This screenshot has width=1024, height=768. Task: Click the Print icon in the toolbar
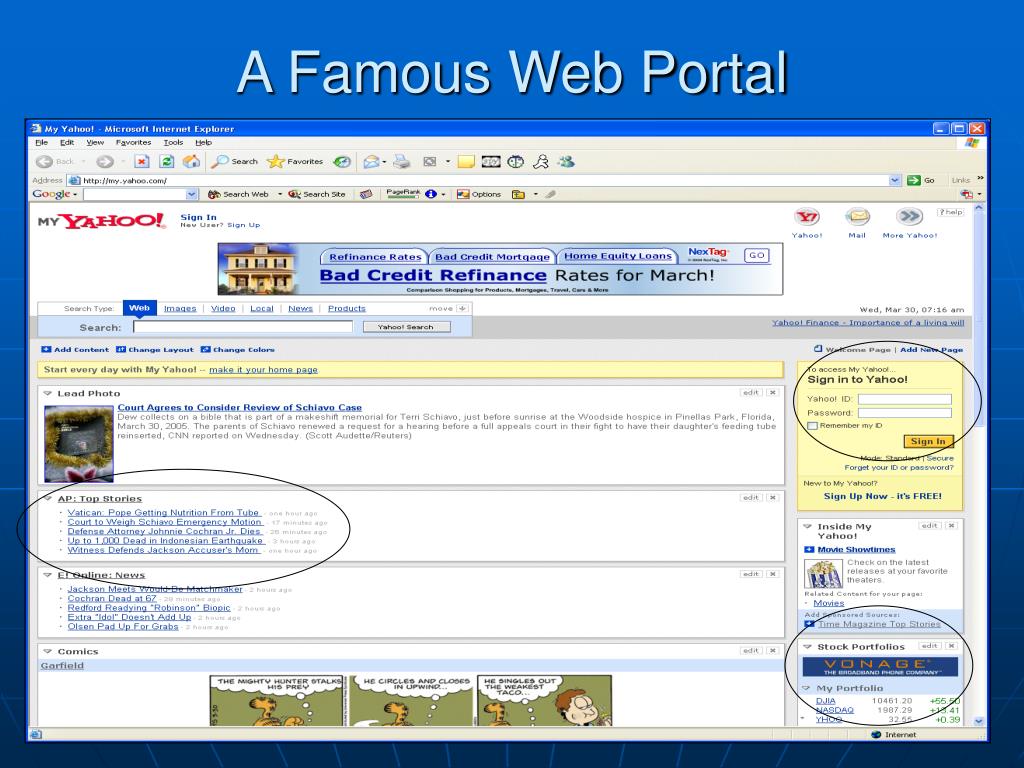tap(402, 161)
